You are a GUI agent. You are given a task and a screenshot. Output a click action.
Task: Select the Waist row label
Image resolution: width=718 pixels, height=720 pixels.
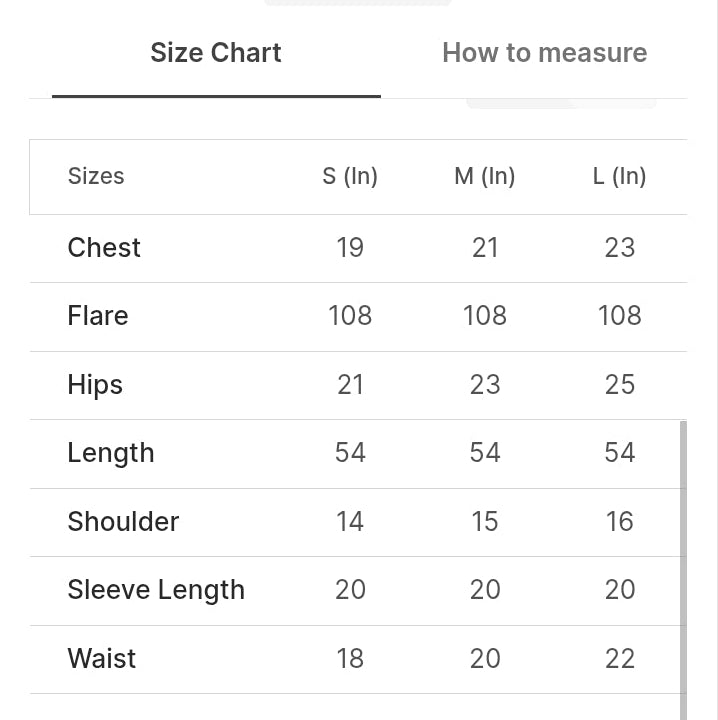[102, 658]
